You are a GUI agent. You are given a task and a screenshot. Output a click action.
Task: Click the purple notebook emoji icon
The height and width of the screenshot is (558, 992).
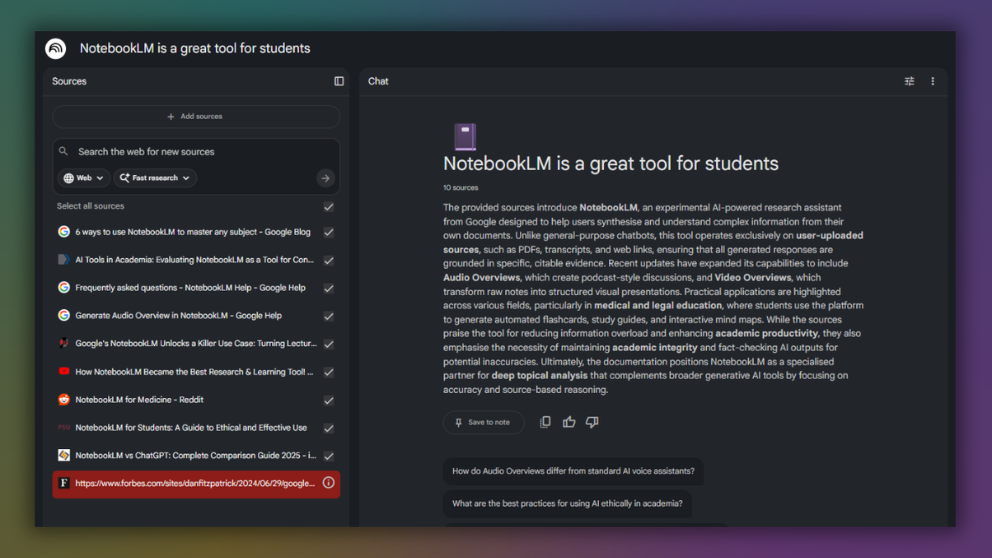click(465, 136)
